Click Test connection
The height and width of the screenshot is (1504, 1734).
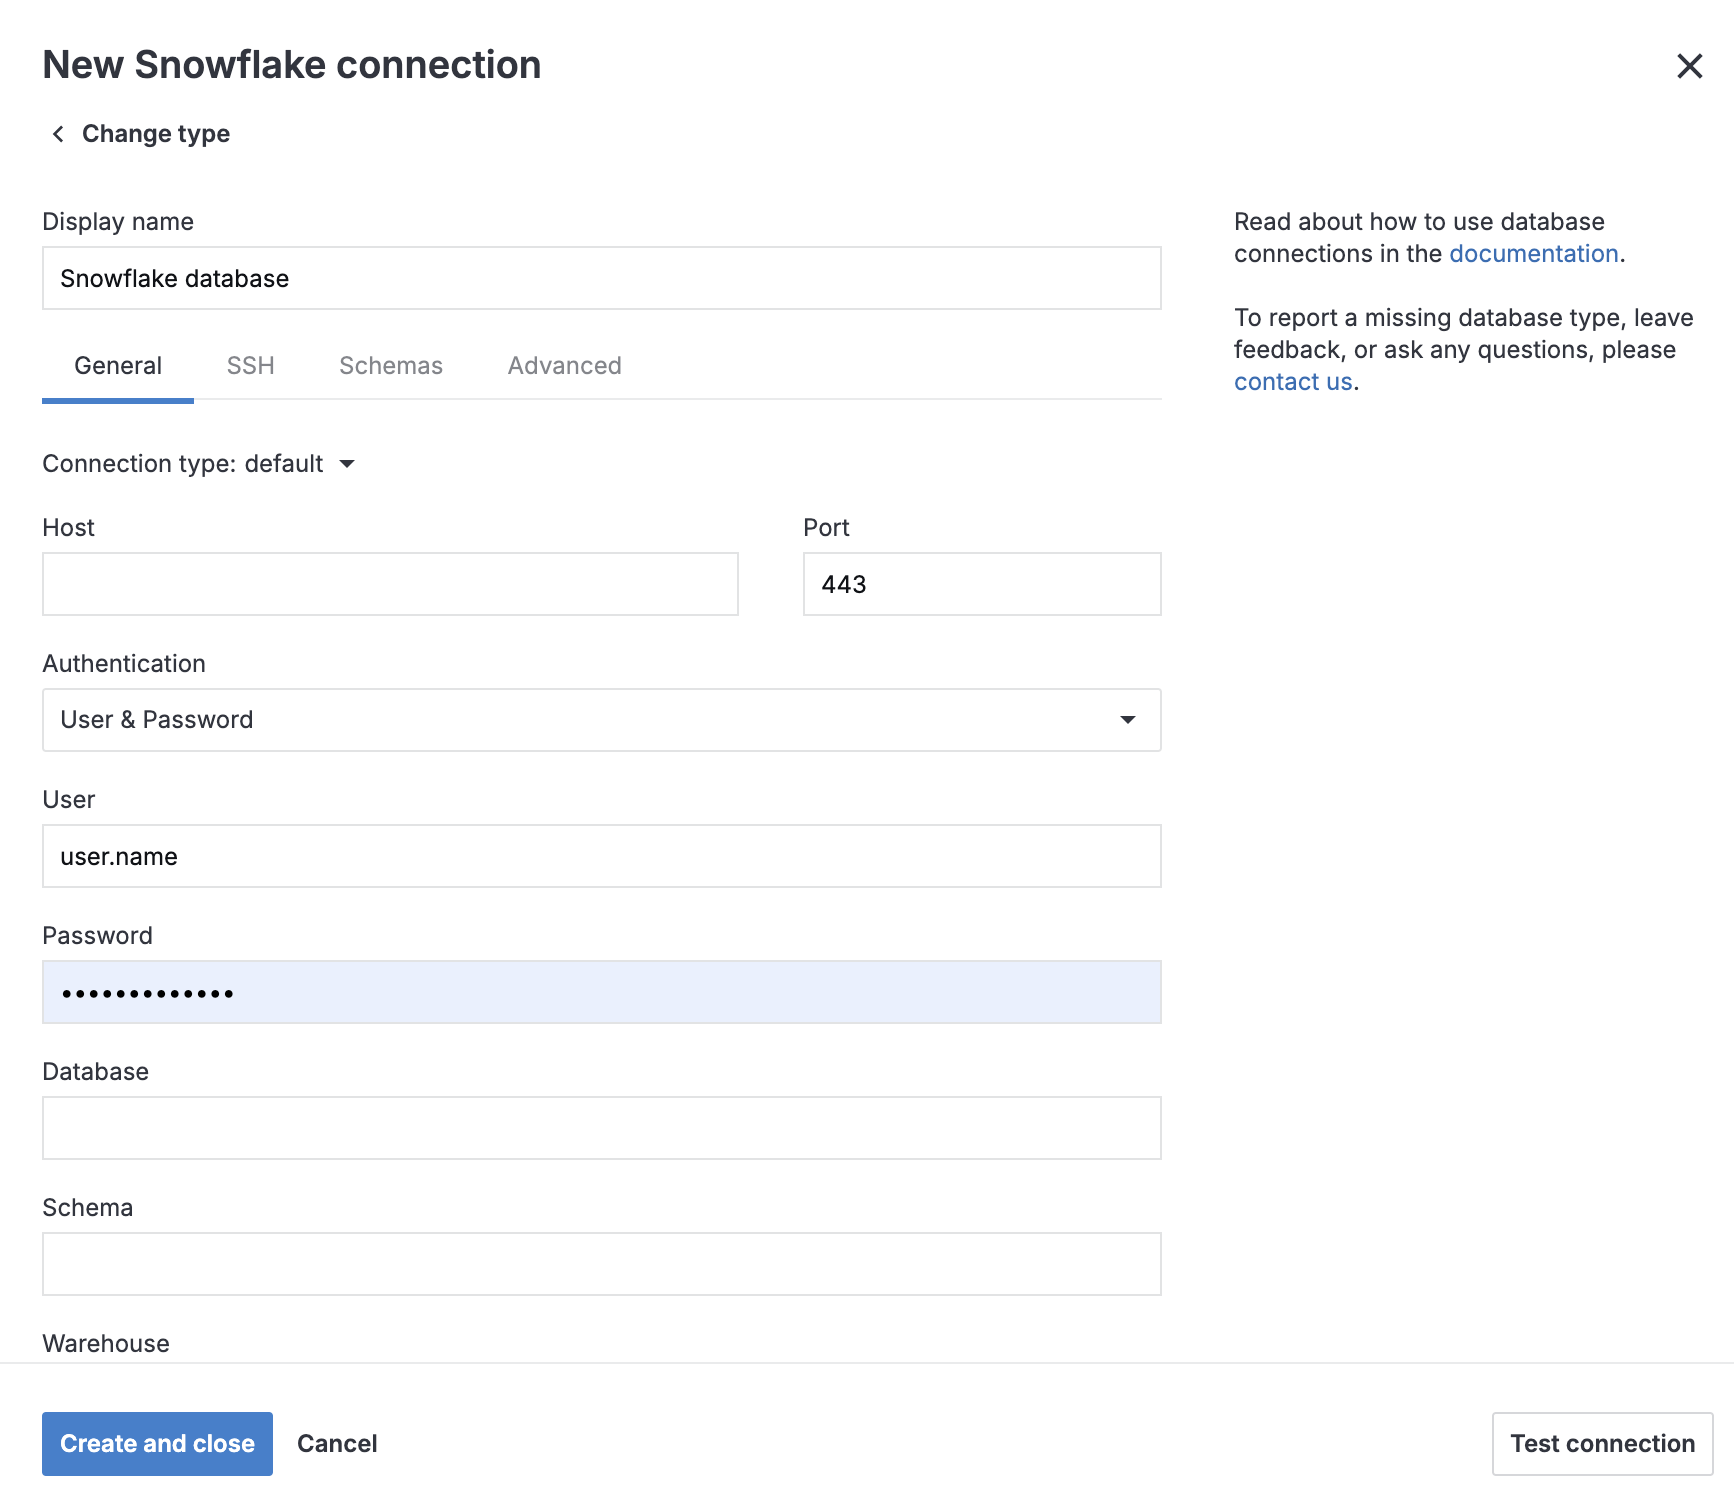pyautogui.click(x=1601, y=1443)
